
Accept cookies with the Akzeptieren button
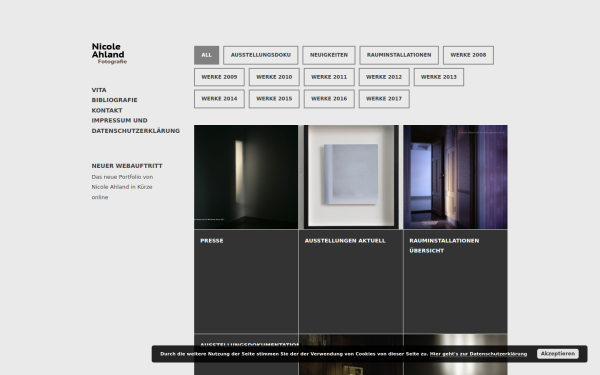[x=558, y=354]
